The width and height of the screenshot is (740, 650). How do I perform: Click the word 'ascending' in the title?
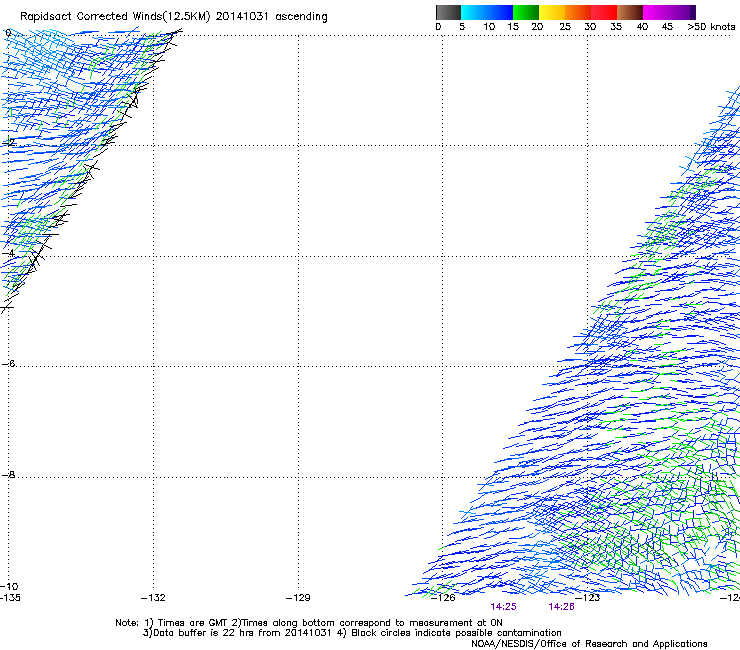tap(301, 17)
